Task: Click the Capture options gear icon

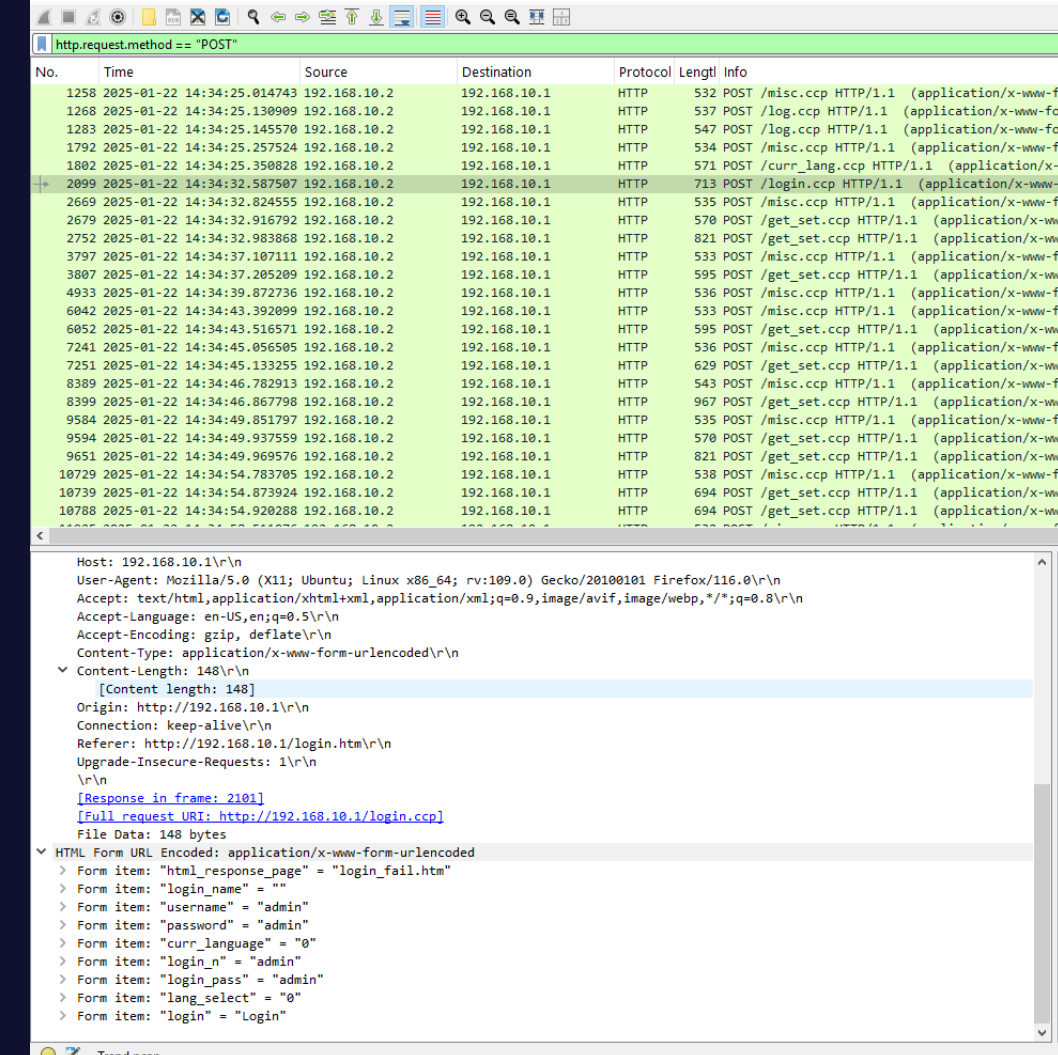Action: 117,17
